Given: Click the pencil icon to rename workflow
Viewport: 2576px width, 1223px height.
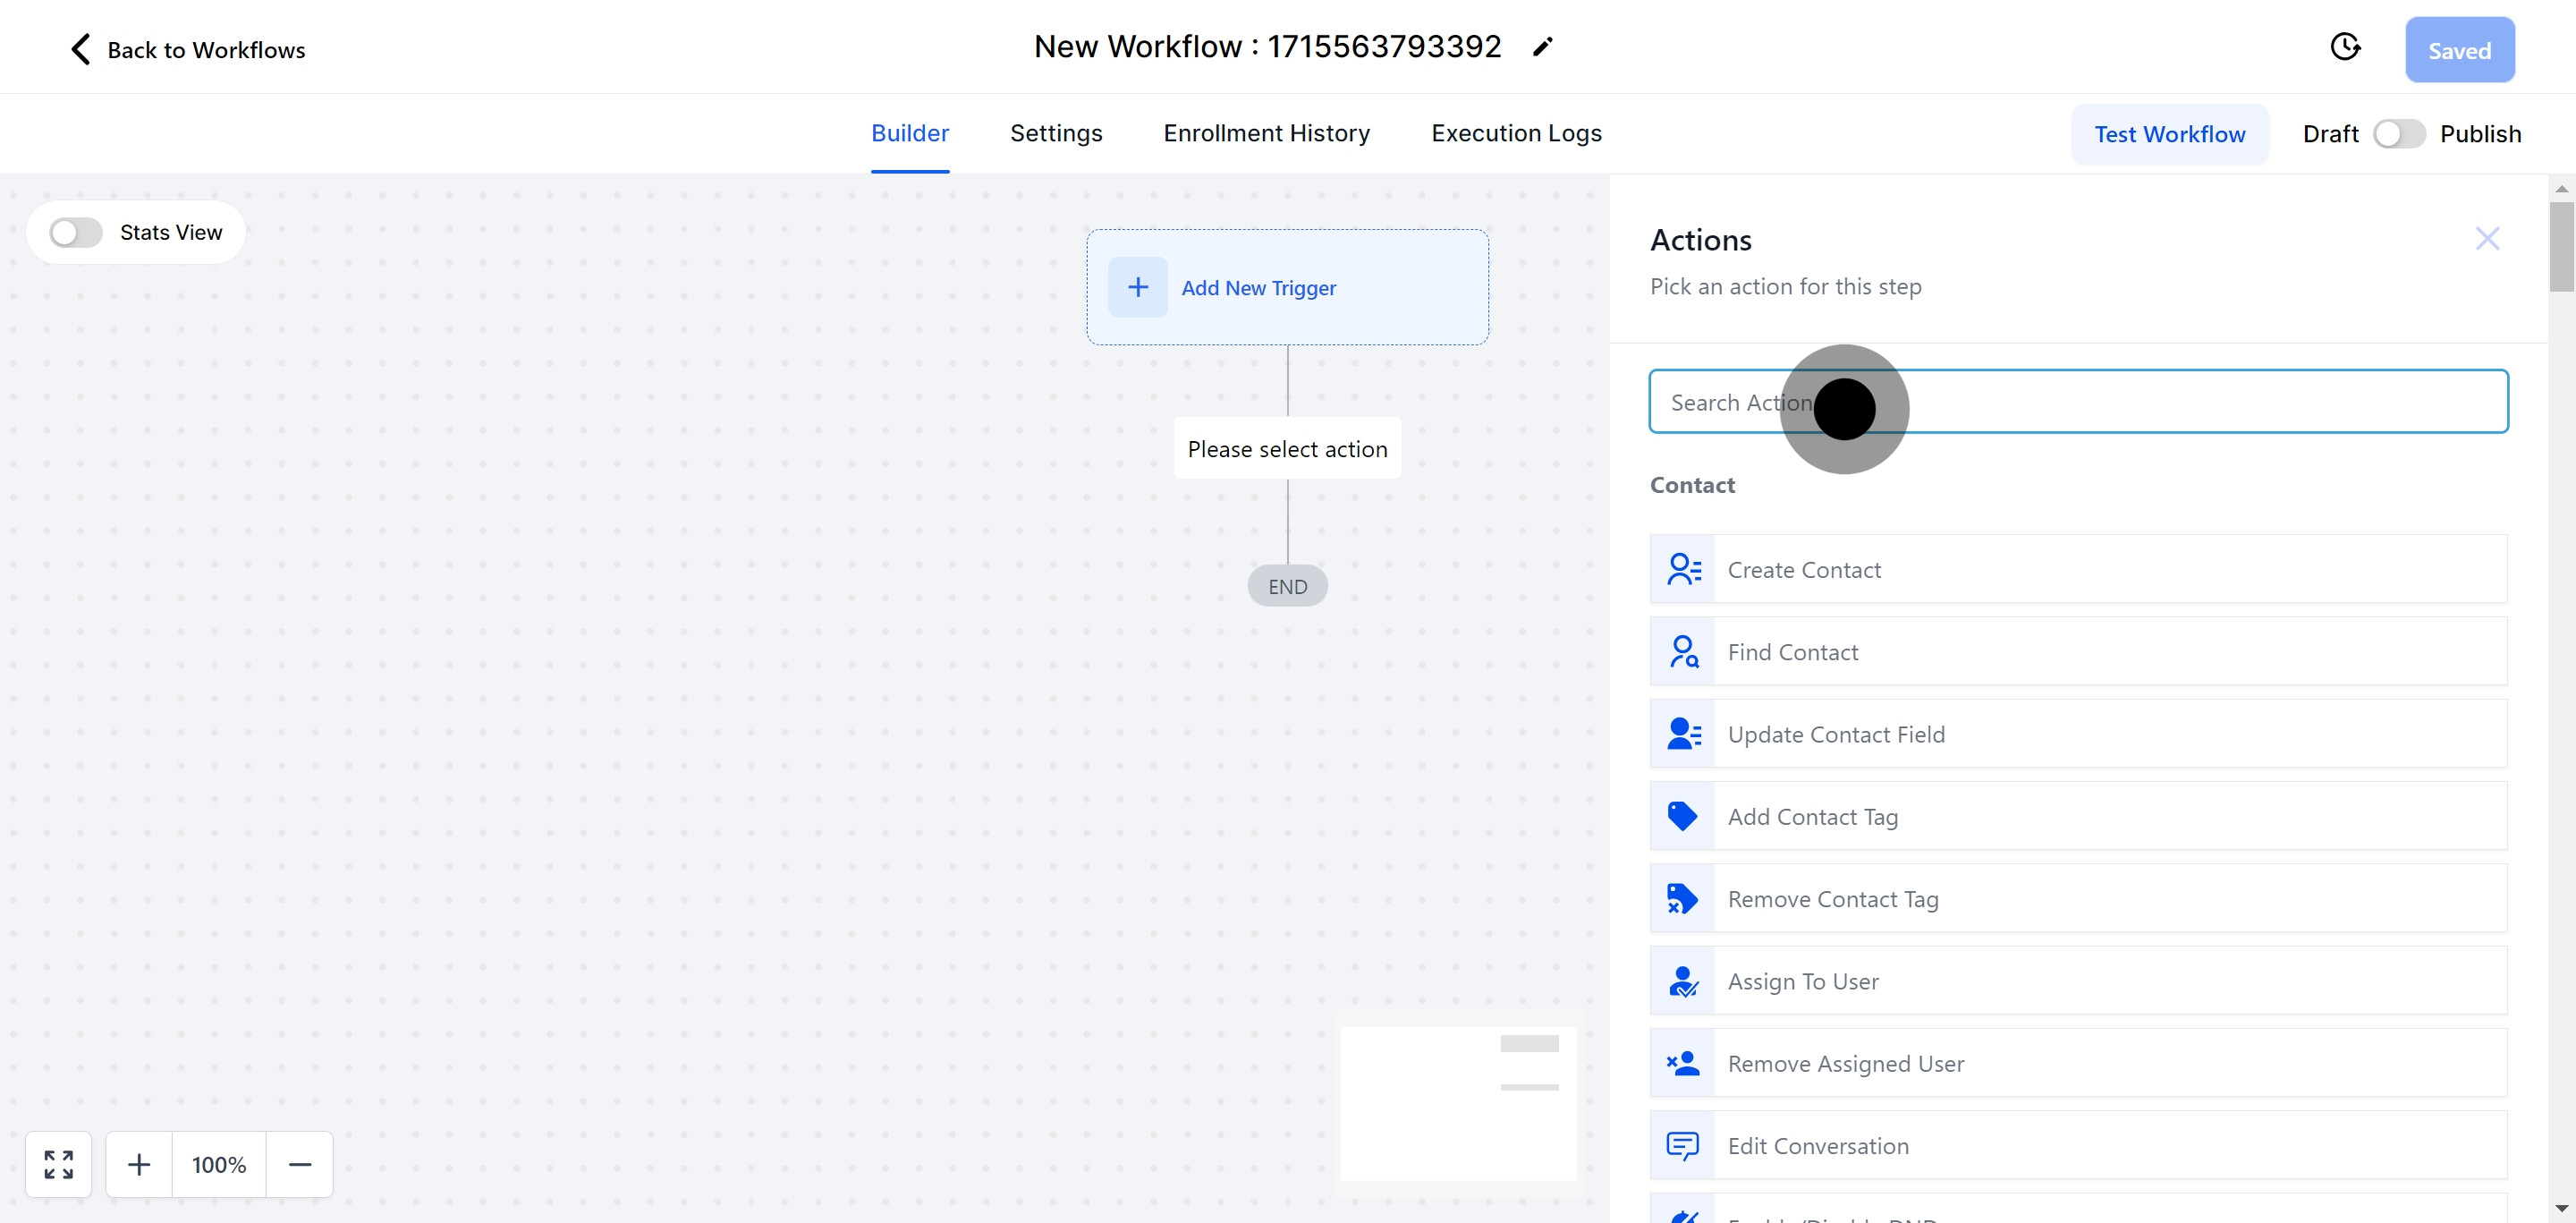Looking at the screenshot, I should click(x=1542, y=47).
